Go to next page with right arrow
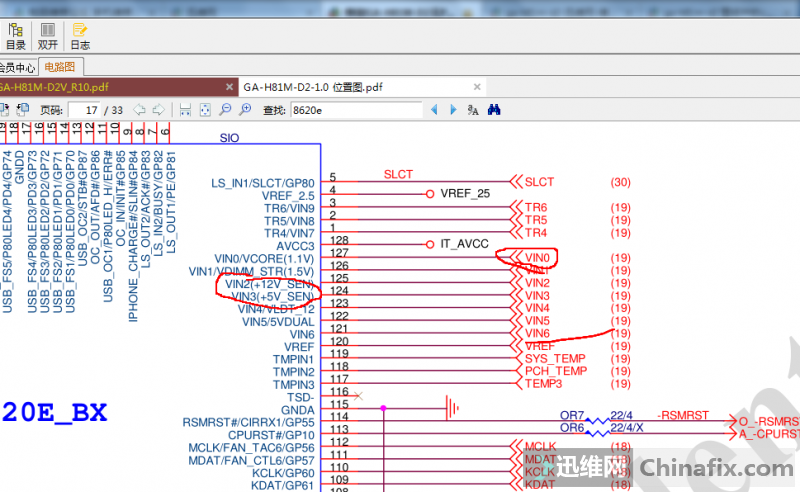The height and width of the screenshot is (492, 800). 159,110
